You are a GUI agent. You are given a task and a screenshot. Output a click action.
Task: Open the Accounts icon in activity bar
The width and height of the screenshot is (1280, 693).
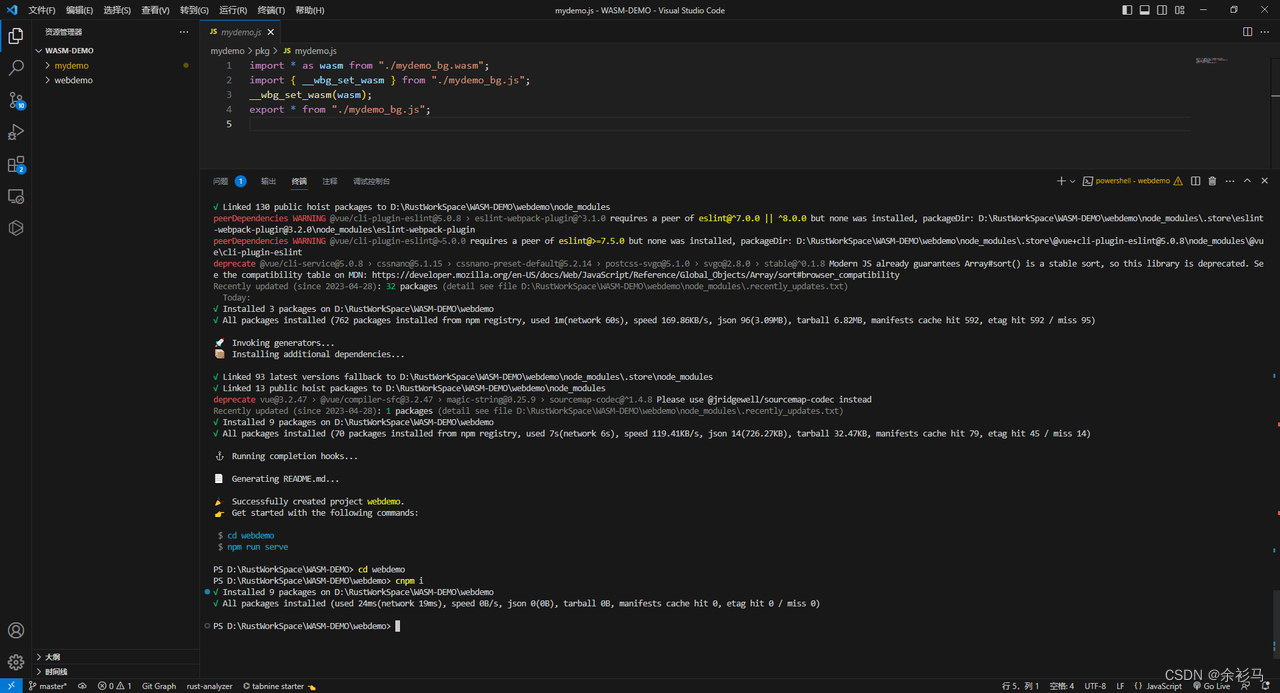point(16,631)
